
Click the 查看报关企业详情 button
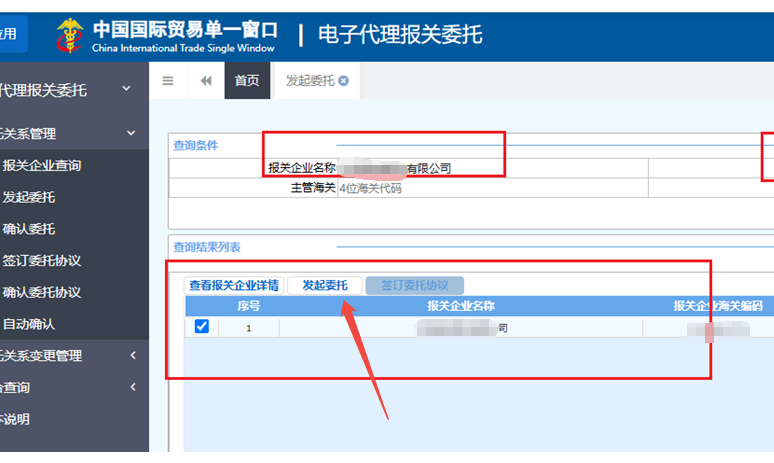click(235, 285)
